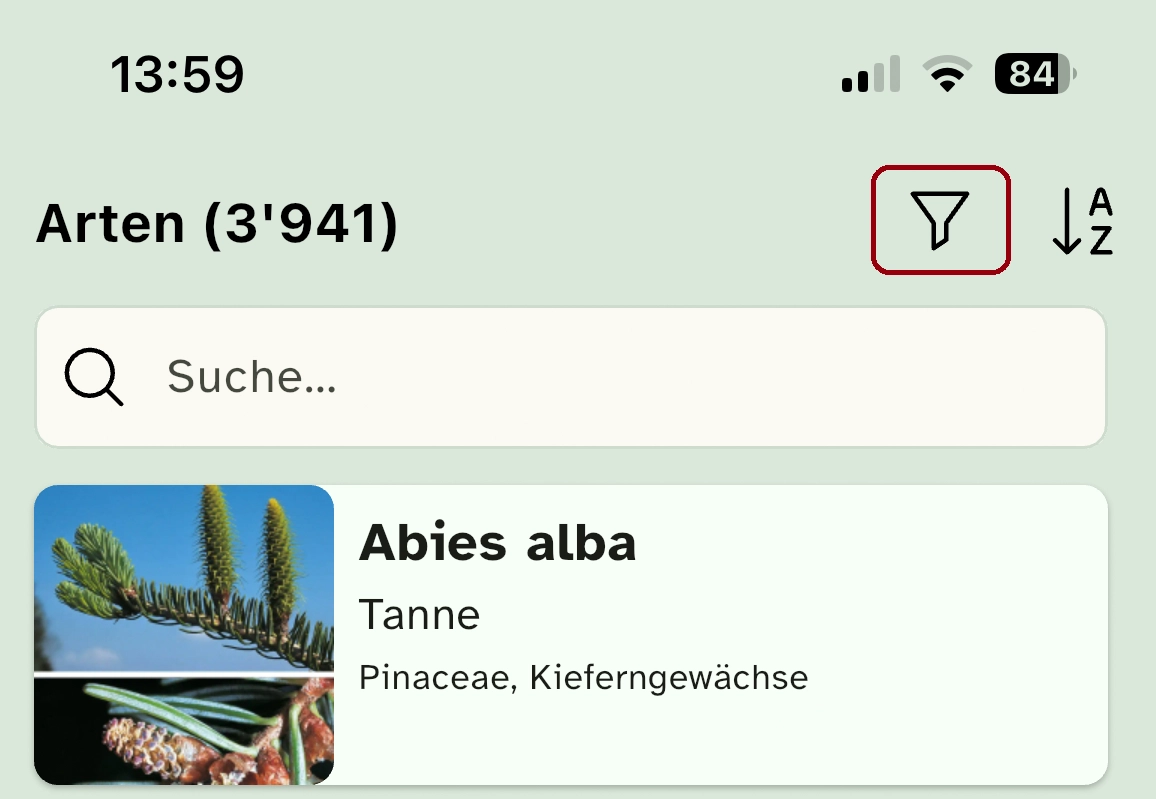Click into the Suche... search field
This screenshot has width=1156, height=799.
click(x=571, y=377)
